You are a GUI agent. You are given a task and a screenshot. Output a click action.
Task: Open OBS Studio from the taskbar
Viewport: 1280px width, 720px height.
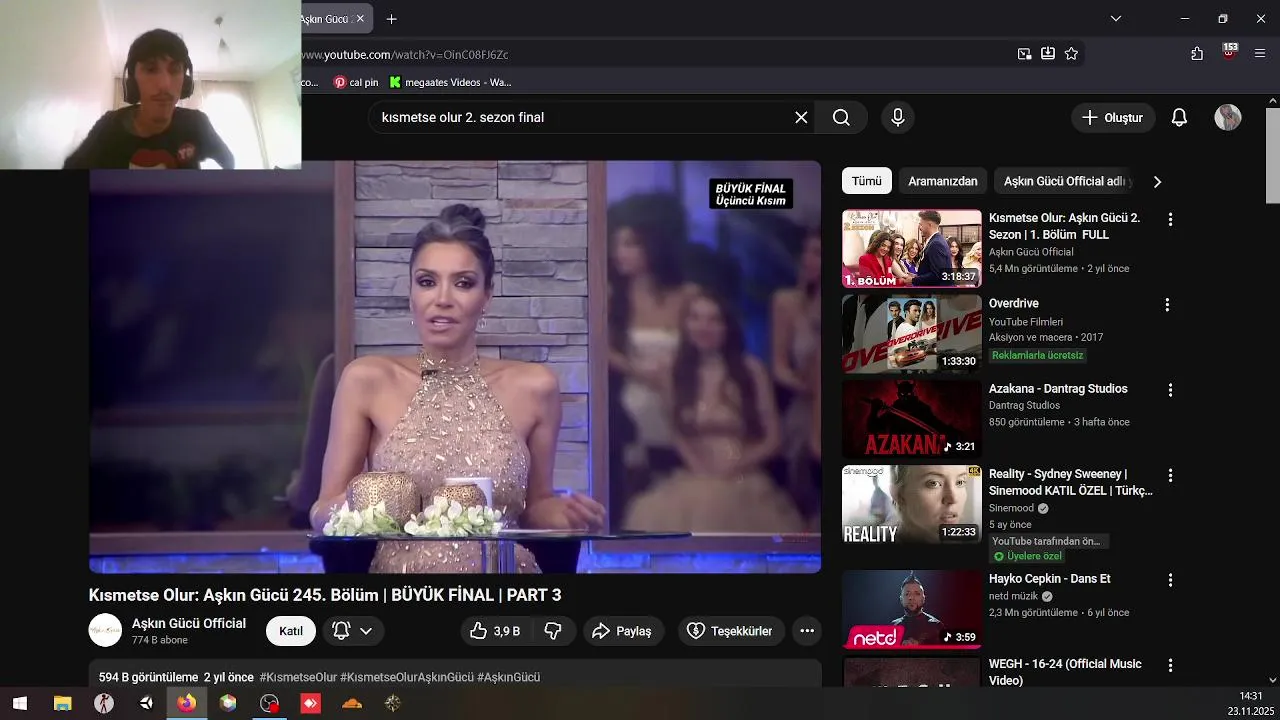pos(269,703)
